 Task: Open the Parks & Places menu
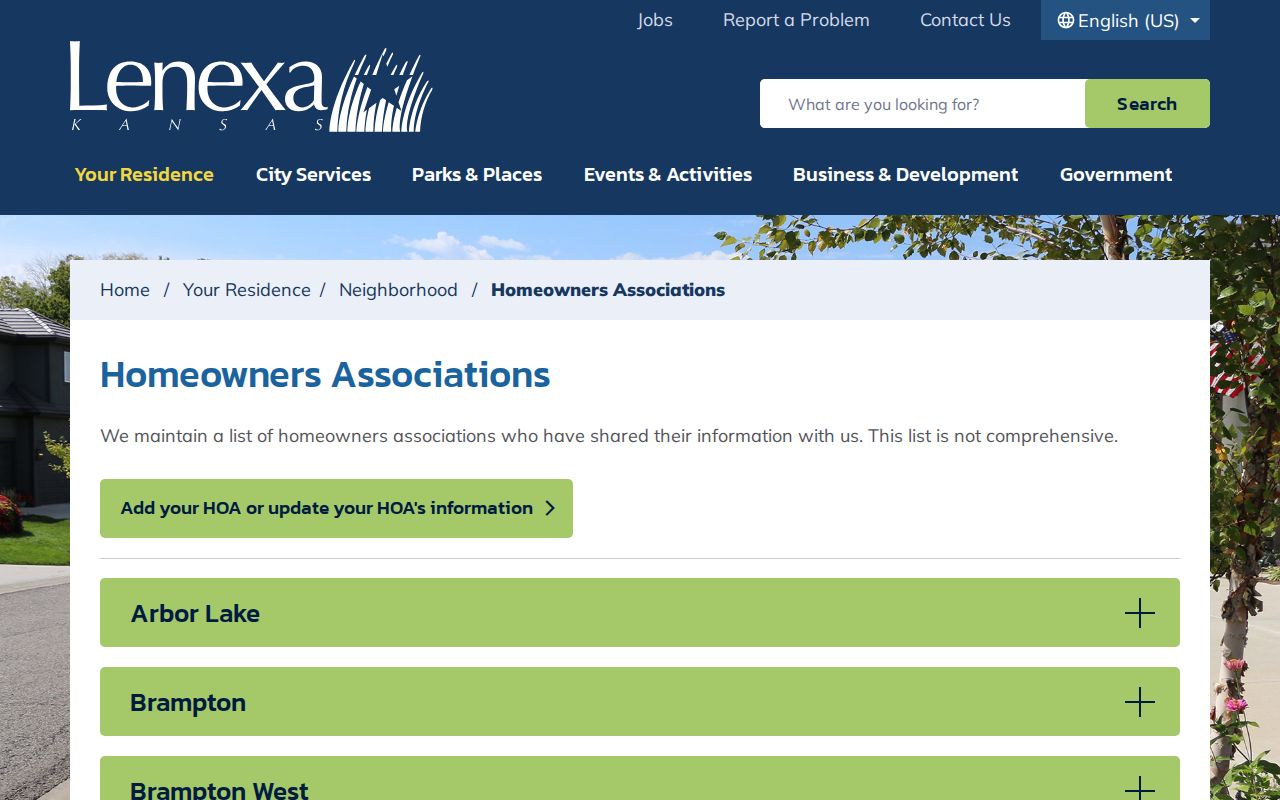(x=477, y=174)
